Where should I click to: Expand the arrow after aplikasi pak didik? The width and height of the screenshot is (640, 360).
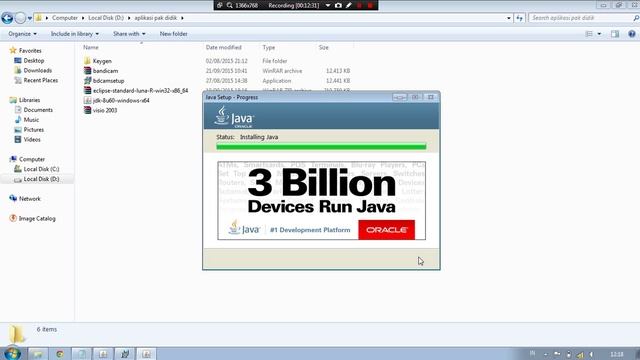(x=182, y=18)
